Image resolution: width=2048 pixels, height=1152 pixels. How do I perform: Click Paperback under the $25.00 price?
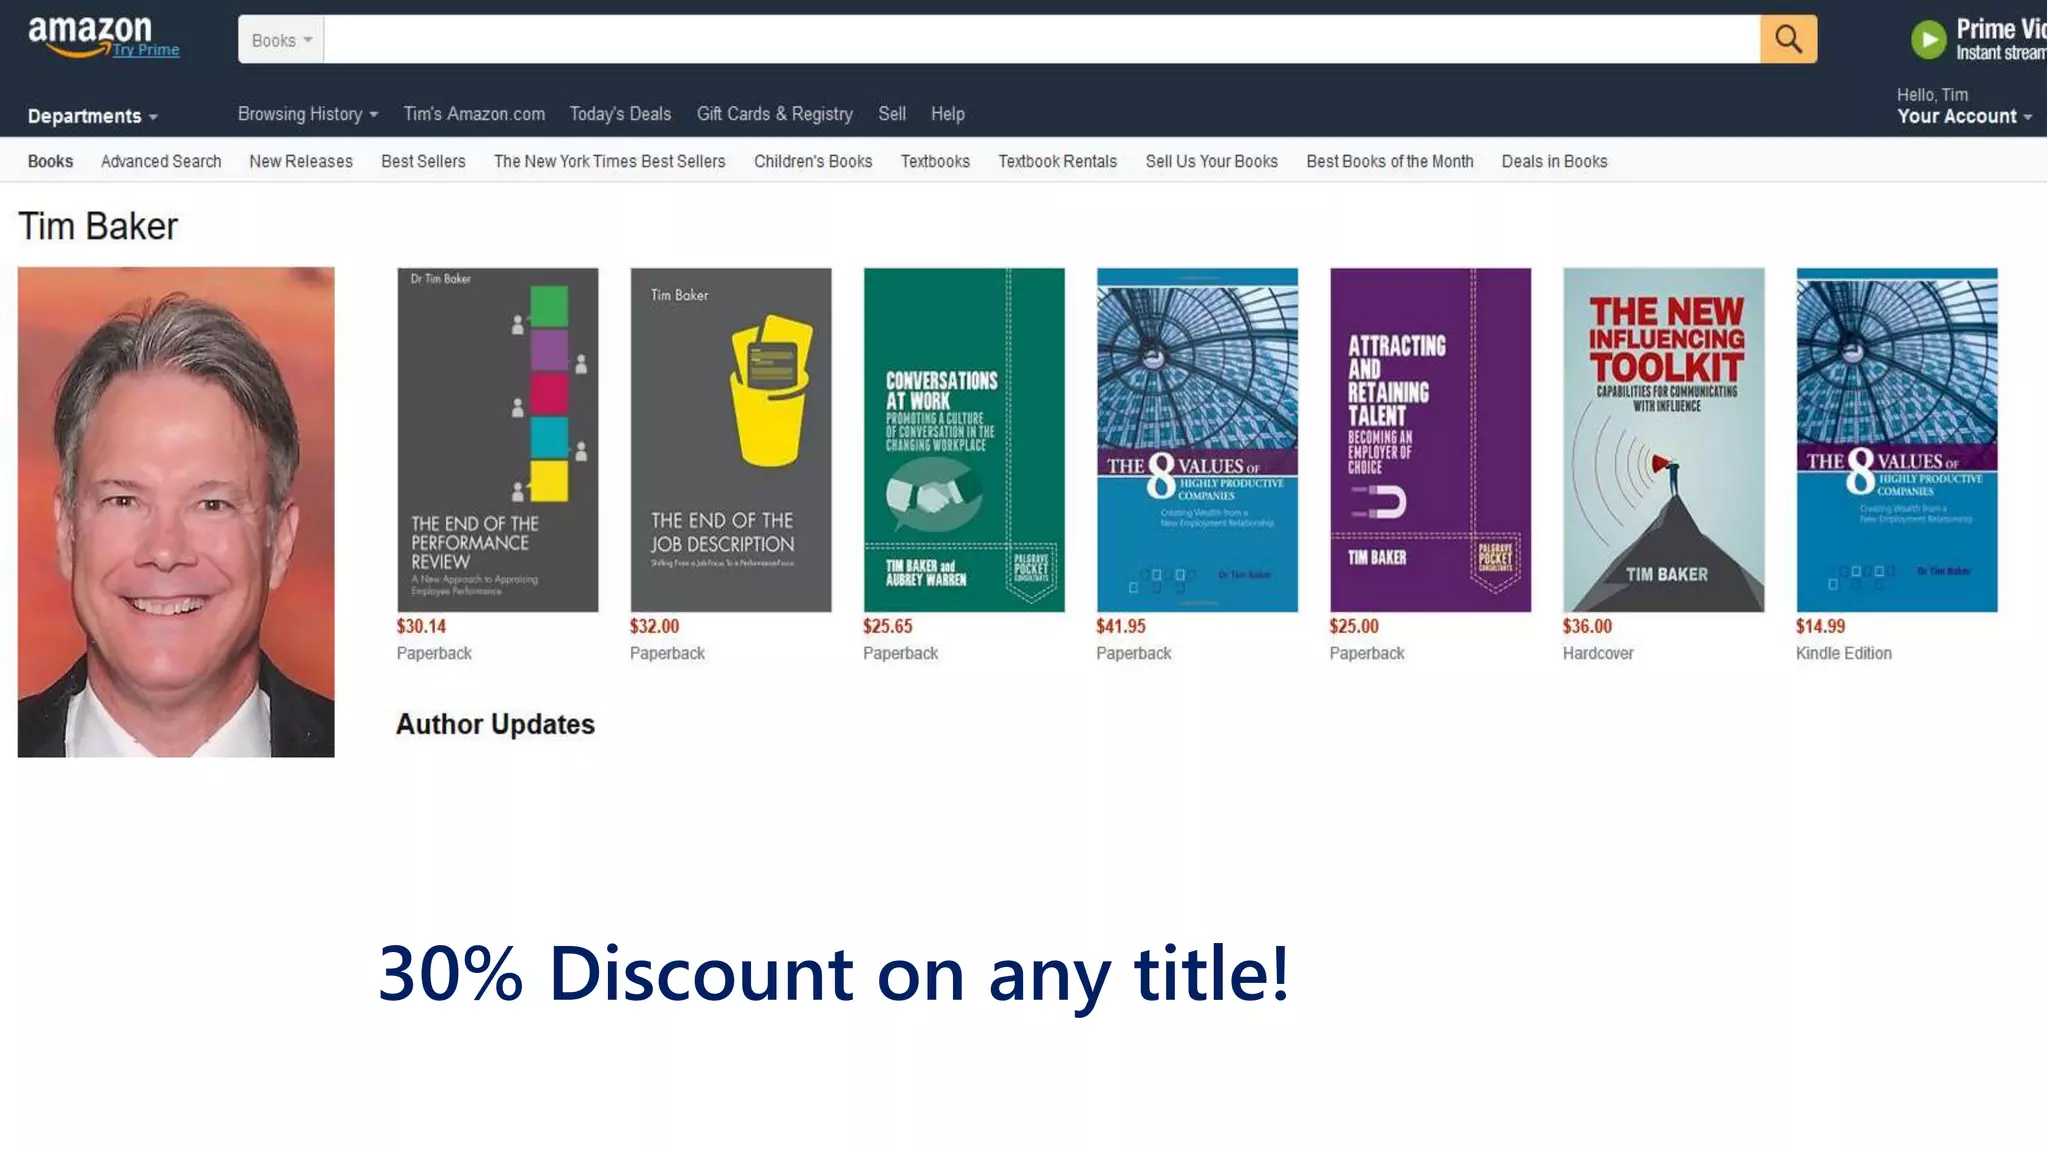tap(1367, 653)
